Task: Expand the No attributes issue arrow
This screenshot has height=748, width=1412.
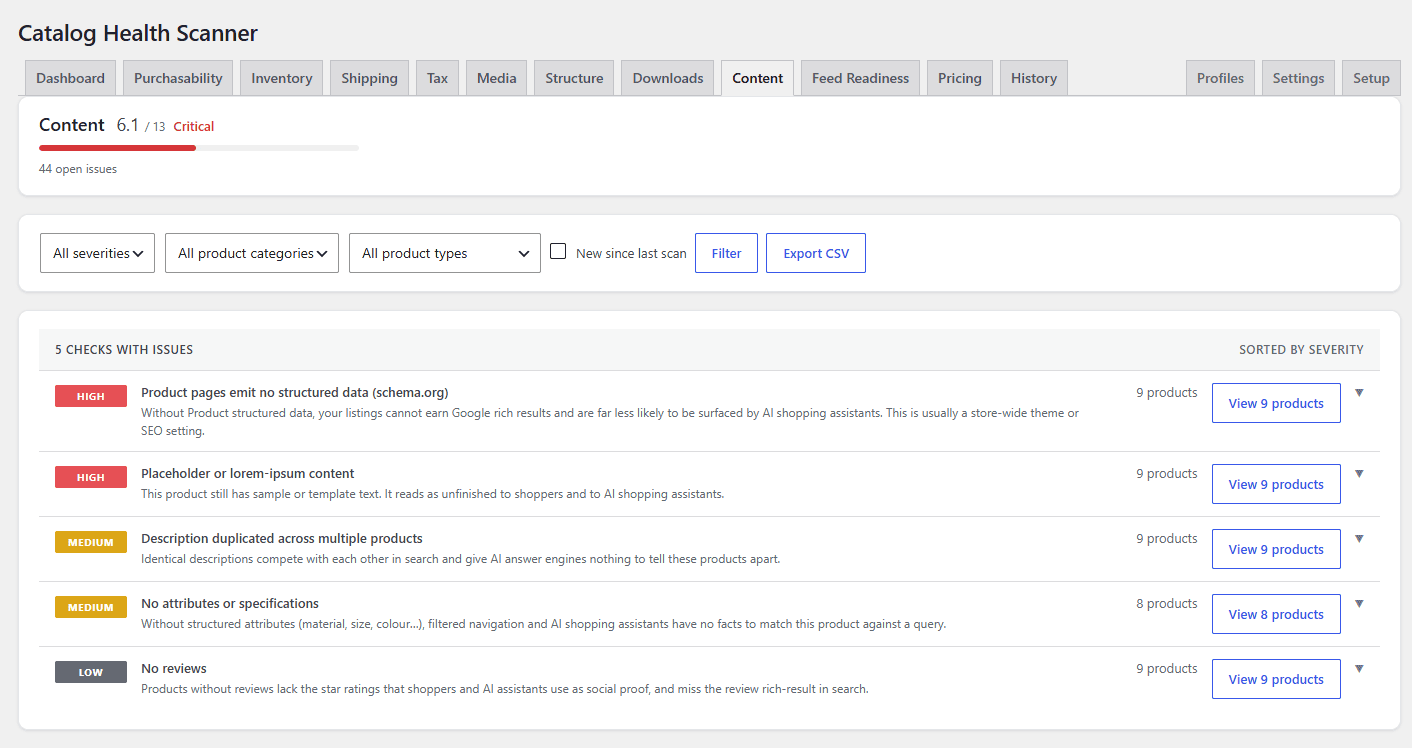Action: (x=1359, y=604)
